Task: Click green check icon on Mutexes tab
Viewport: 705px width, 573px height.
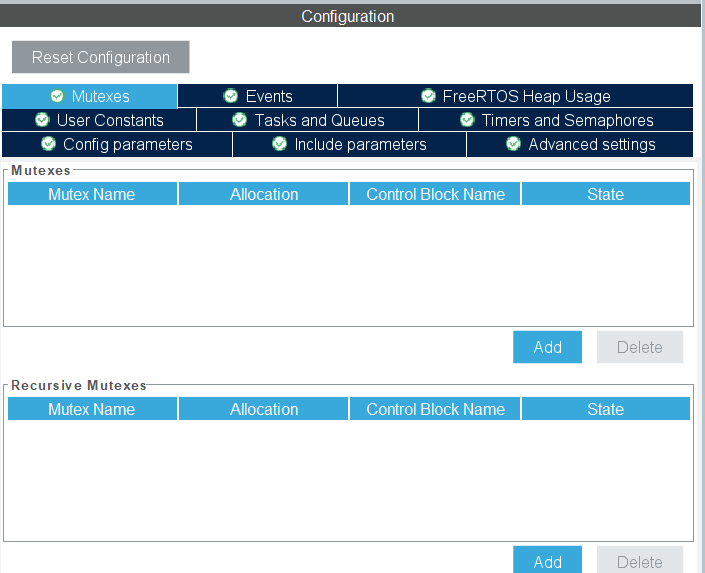Action: (x=57, y=96)
